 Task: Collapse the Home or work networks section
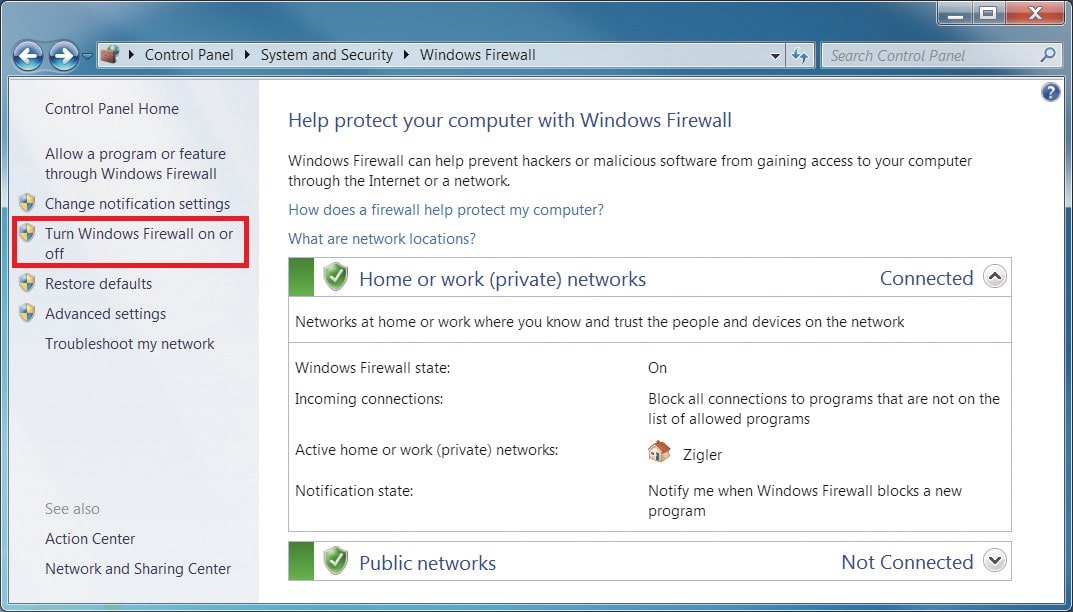[995, 277]
